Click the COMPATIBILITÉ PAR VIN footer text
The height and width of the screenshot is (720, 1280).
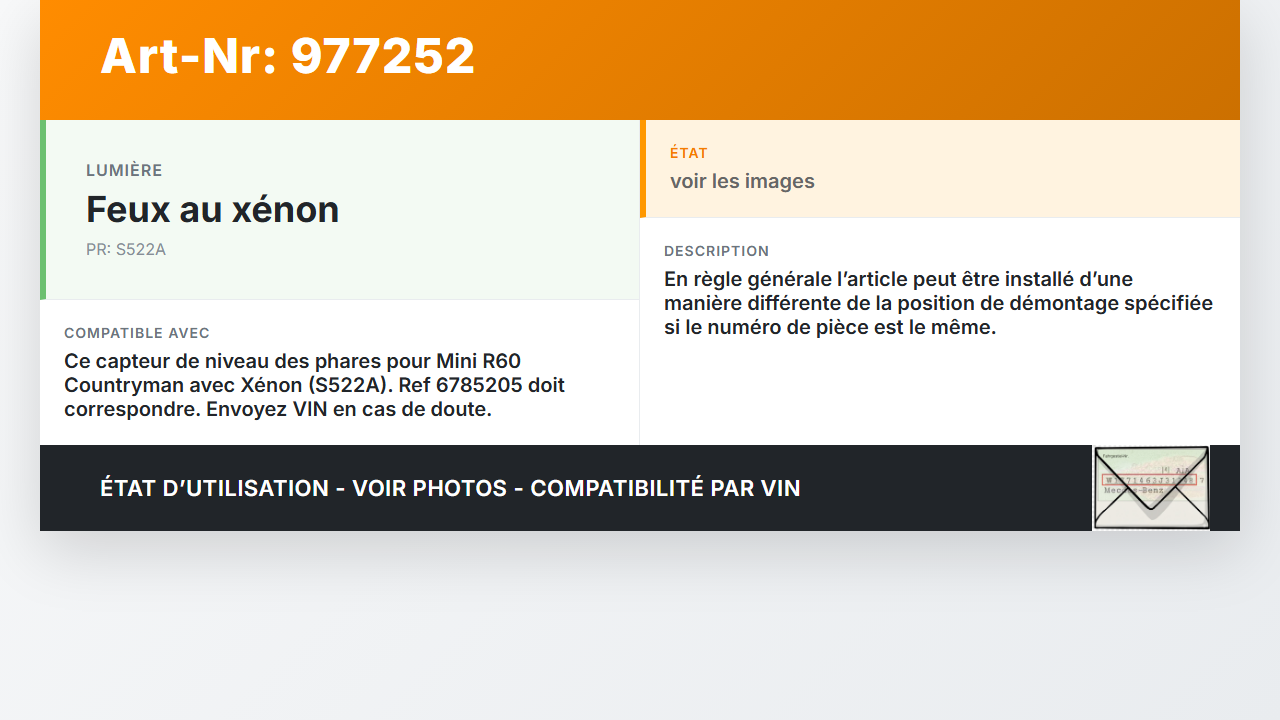click(x=665, y=488)
